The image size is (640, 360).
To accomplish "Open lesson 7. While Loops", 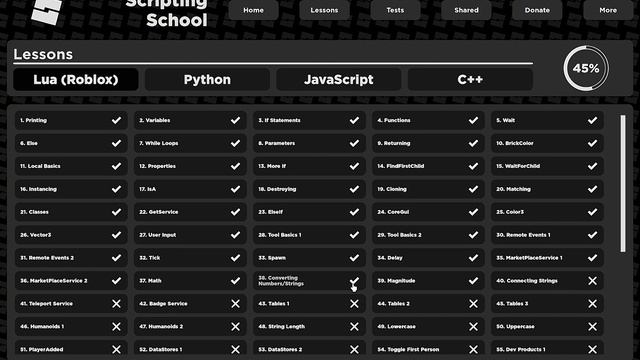I will tap(190, 143).
